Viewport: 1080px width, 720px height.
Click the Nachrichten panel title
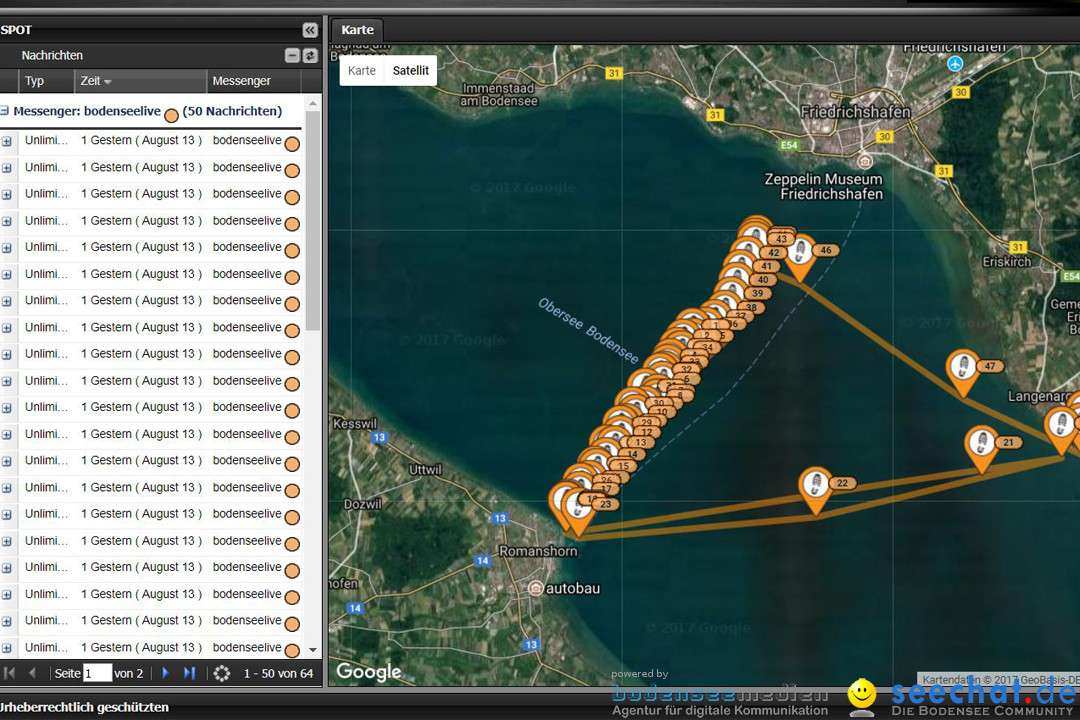(52, 55)
